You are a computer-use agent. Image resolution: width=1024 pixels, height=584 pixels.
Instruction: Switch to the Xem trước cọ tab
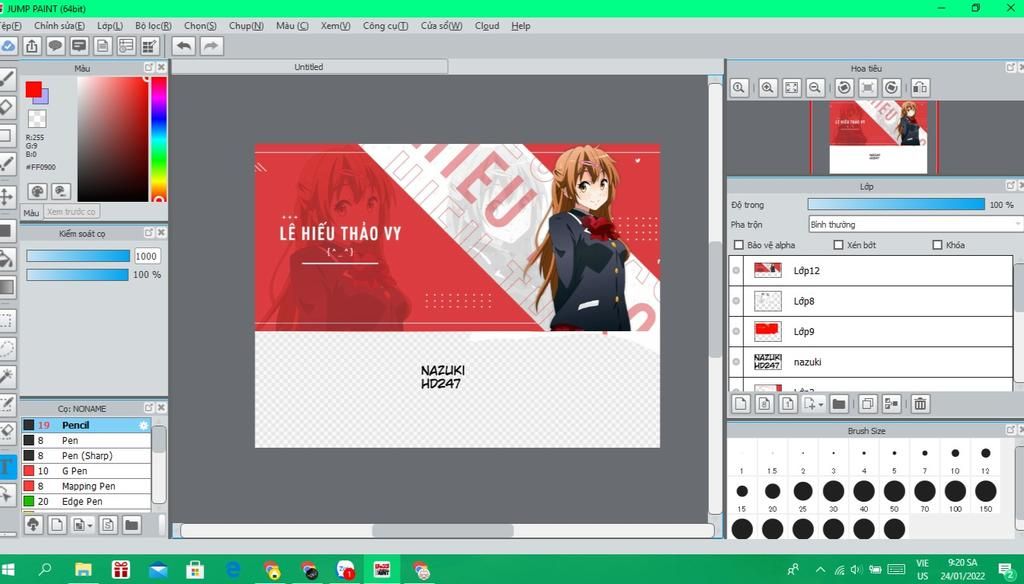click(x=71, y=212)
